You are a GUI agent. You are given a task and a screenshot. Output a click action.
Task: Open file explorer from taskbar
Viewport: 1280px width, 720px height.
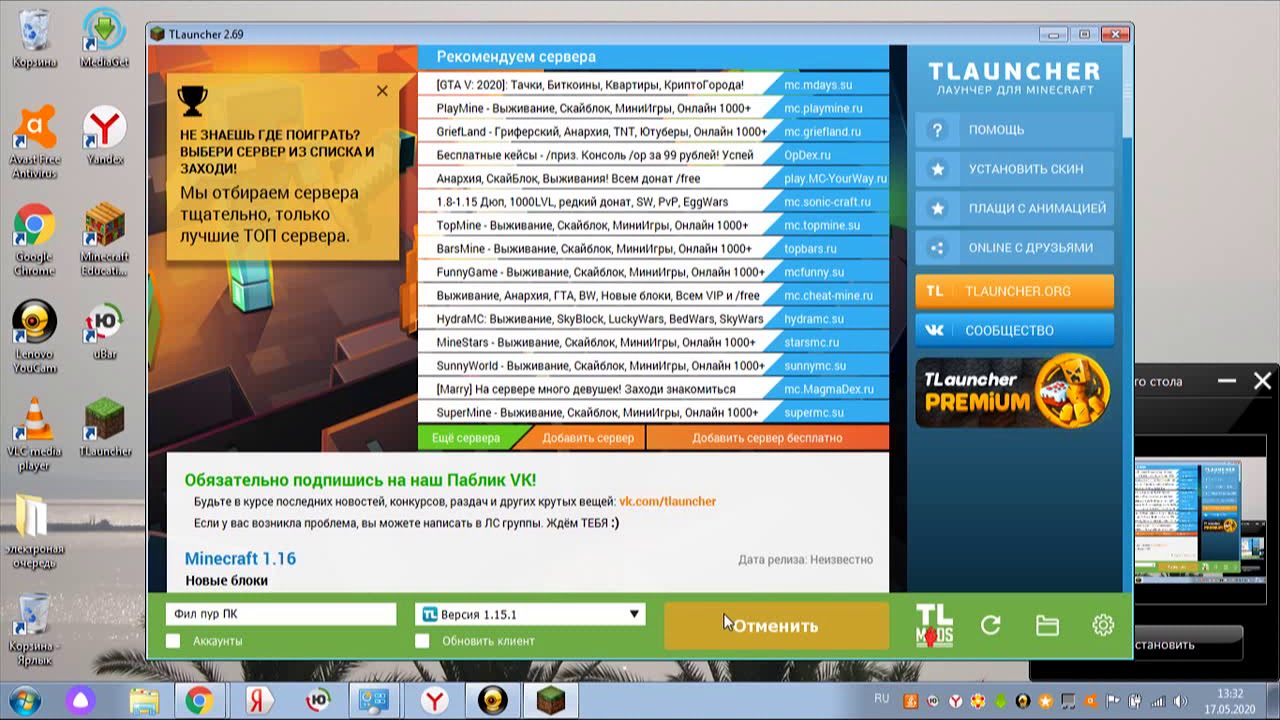(143, 700)
